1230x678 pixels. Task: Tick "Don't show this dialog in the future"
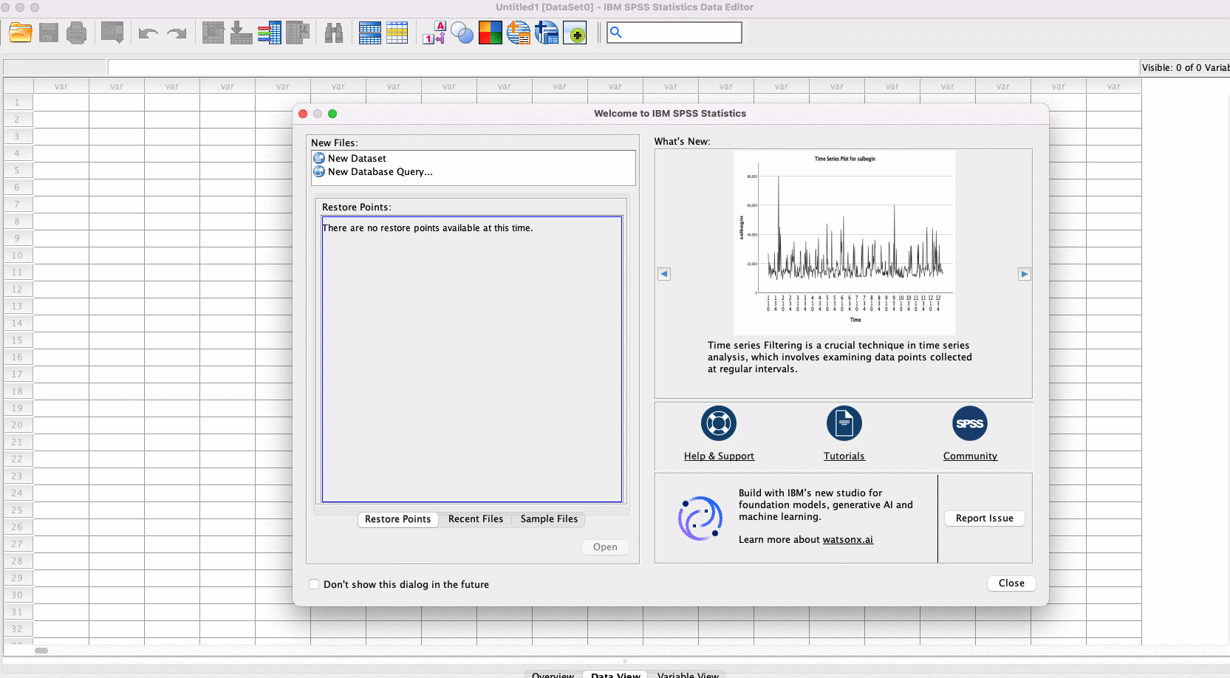pyautogui.click(x=314, y=584)
